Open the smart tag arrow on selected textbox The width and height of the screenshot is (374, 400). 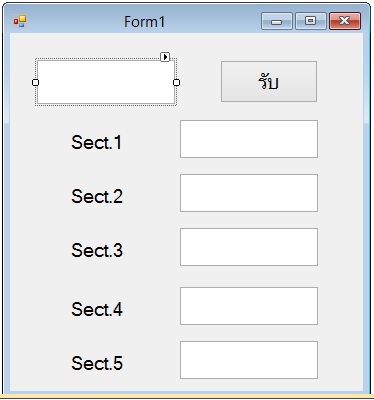[165, 57]
